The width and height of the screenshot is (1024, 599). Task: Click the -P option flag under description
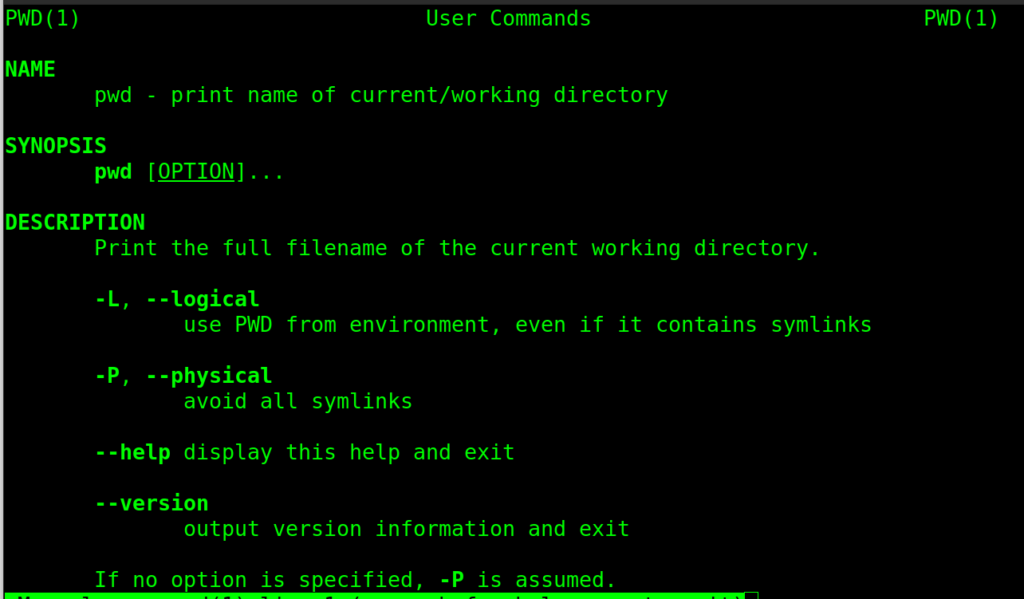coord(107,376)
